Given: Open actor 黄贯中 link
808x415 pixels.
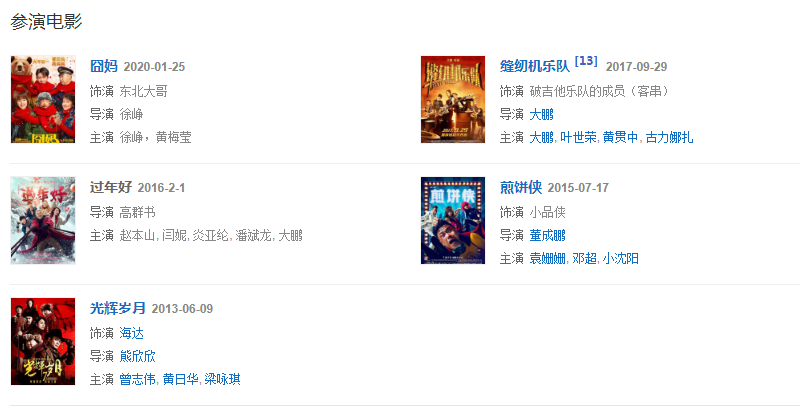Looking at the screenshot, I should [621, 138].
